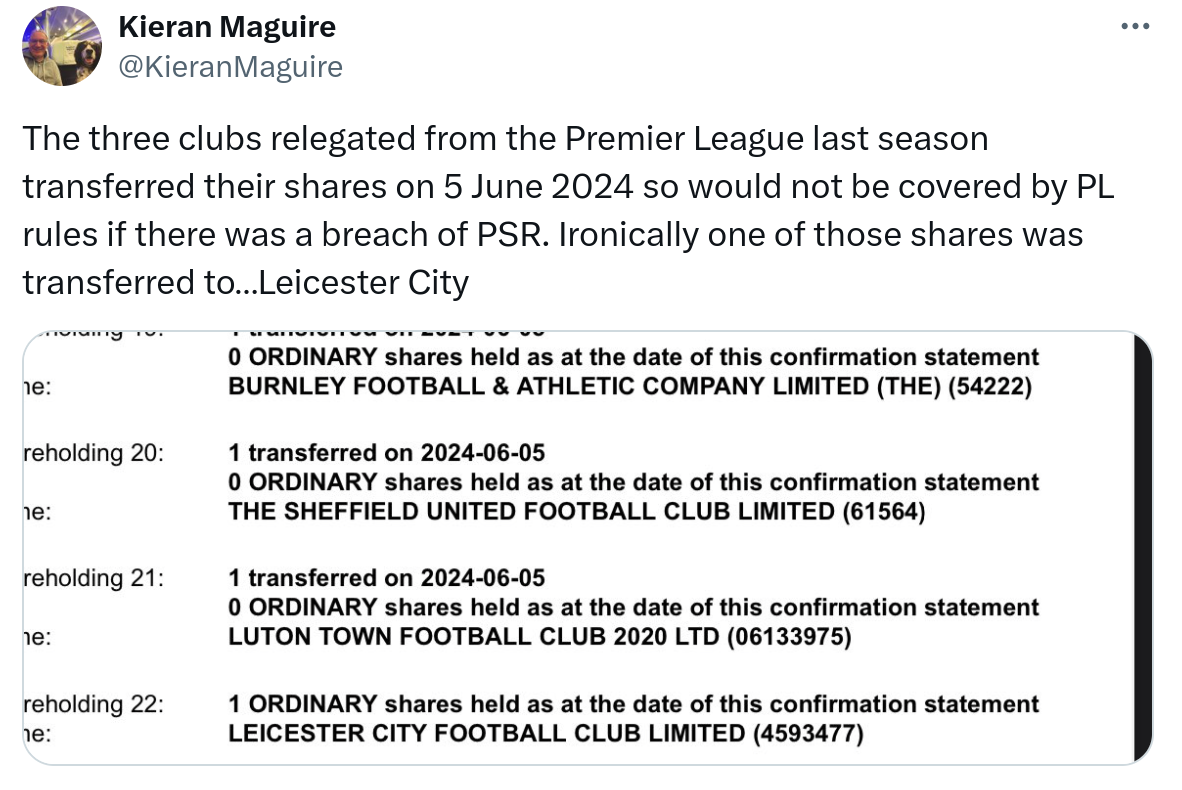Click the Burnley Football & Athletic Company line

[x=630, y=386]
